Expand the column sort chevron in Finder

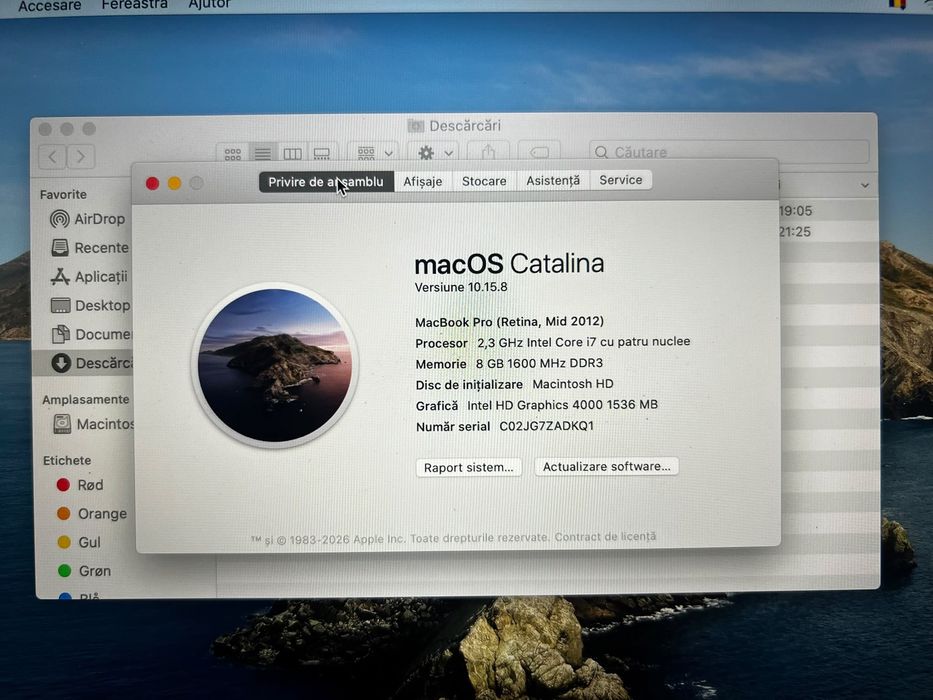(x=865, y=186)
